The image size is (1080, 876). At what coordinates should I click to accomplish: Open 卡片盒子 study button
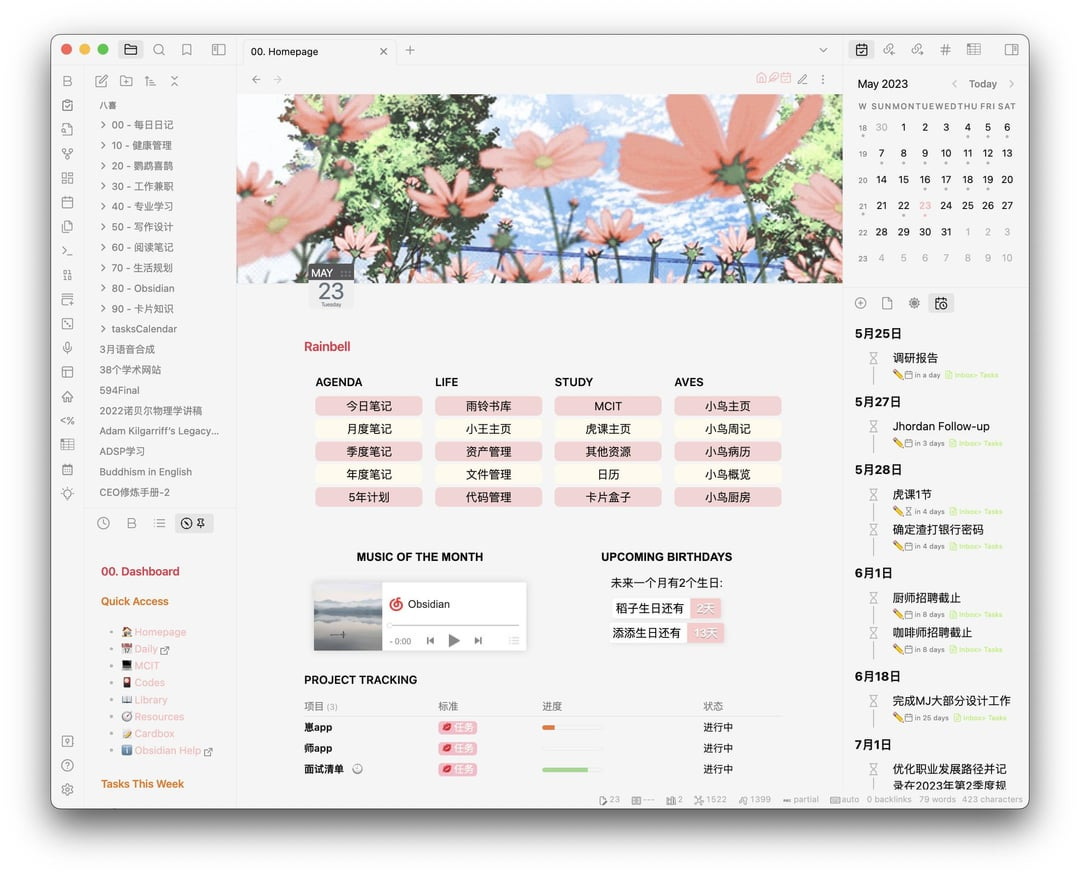point(608,497)
